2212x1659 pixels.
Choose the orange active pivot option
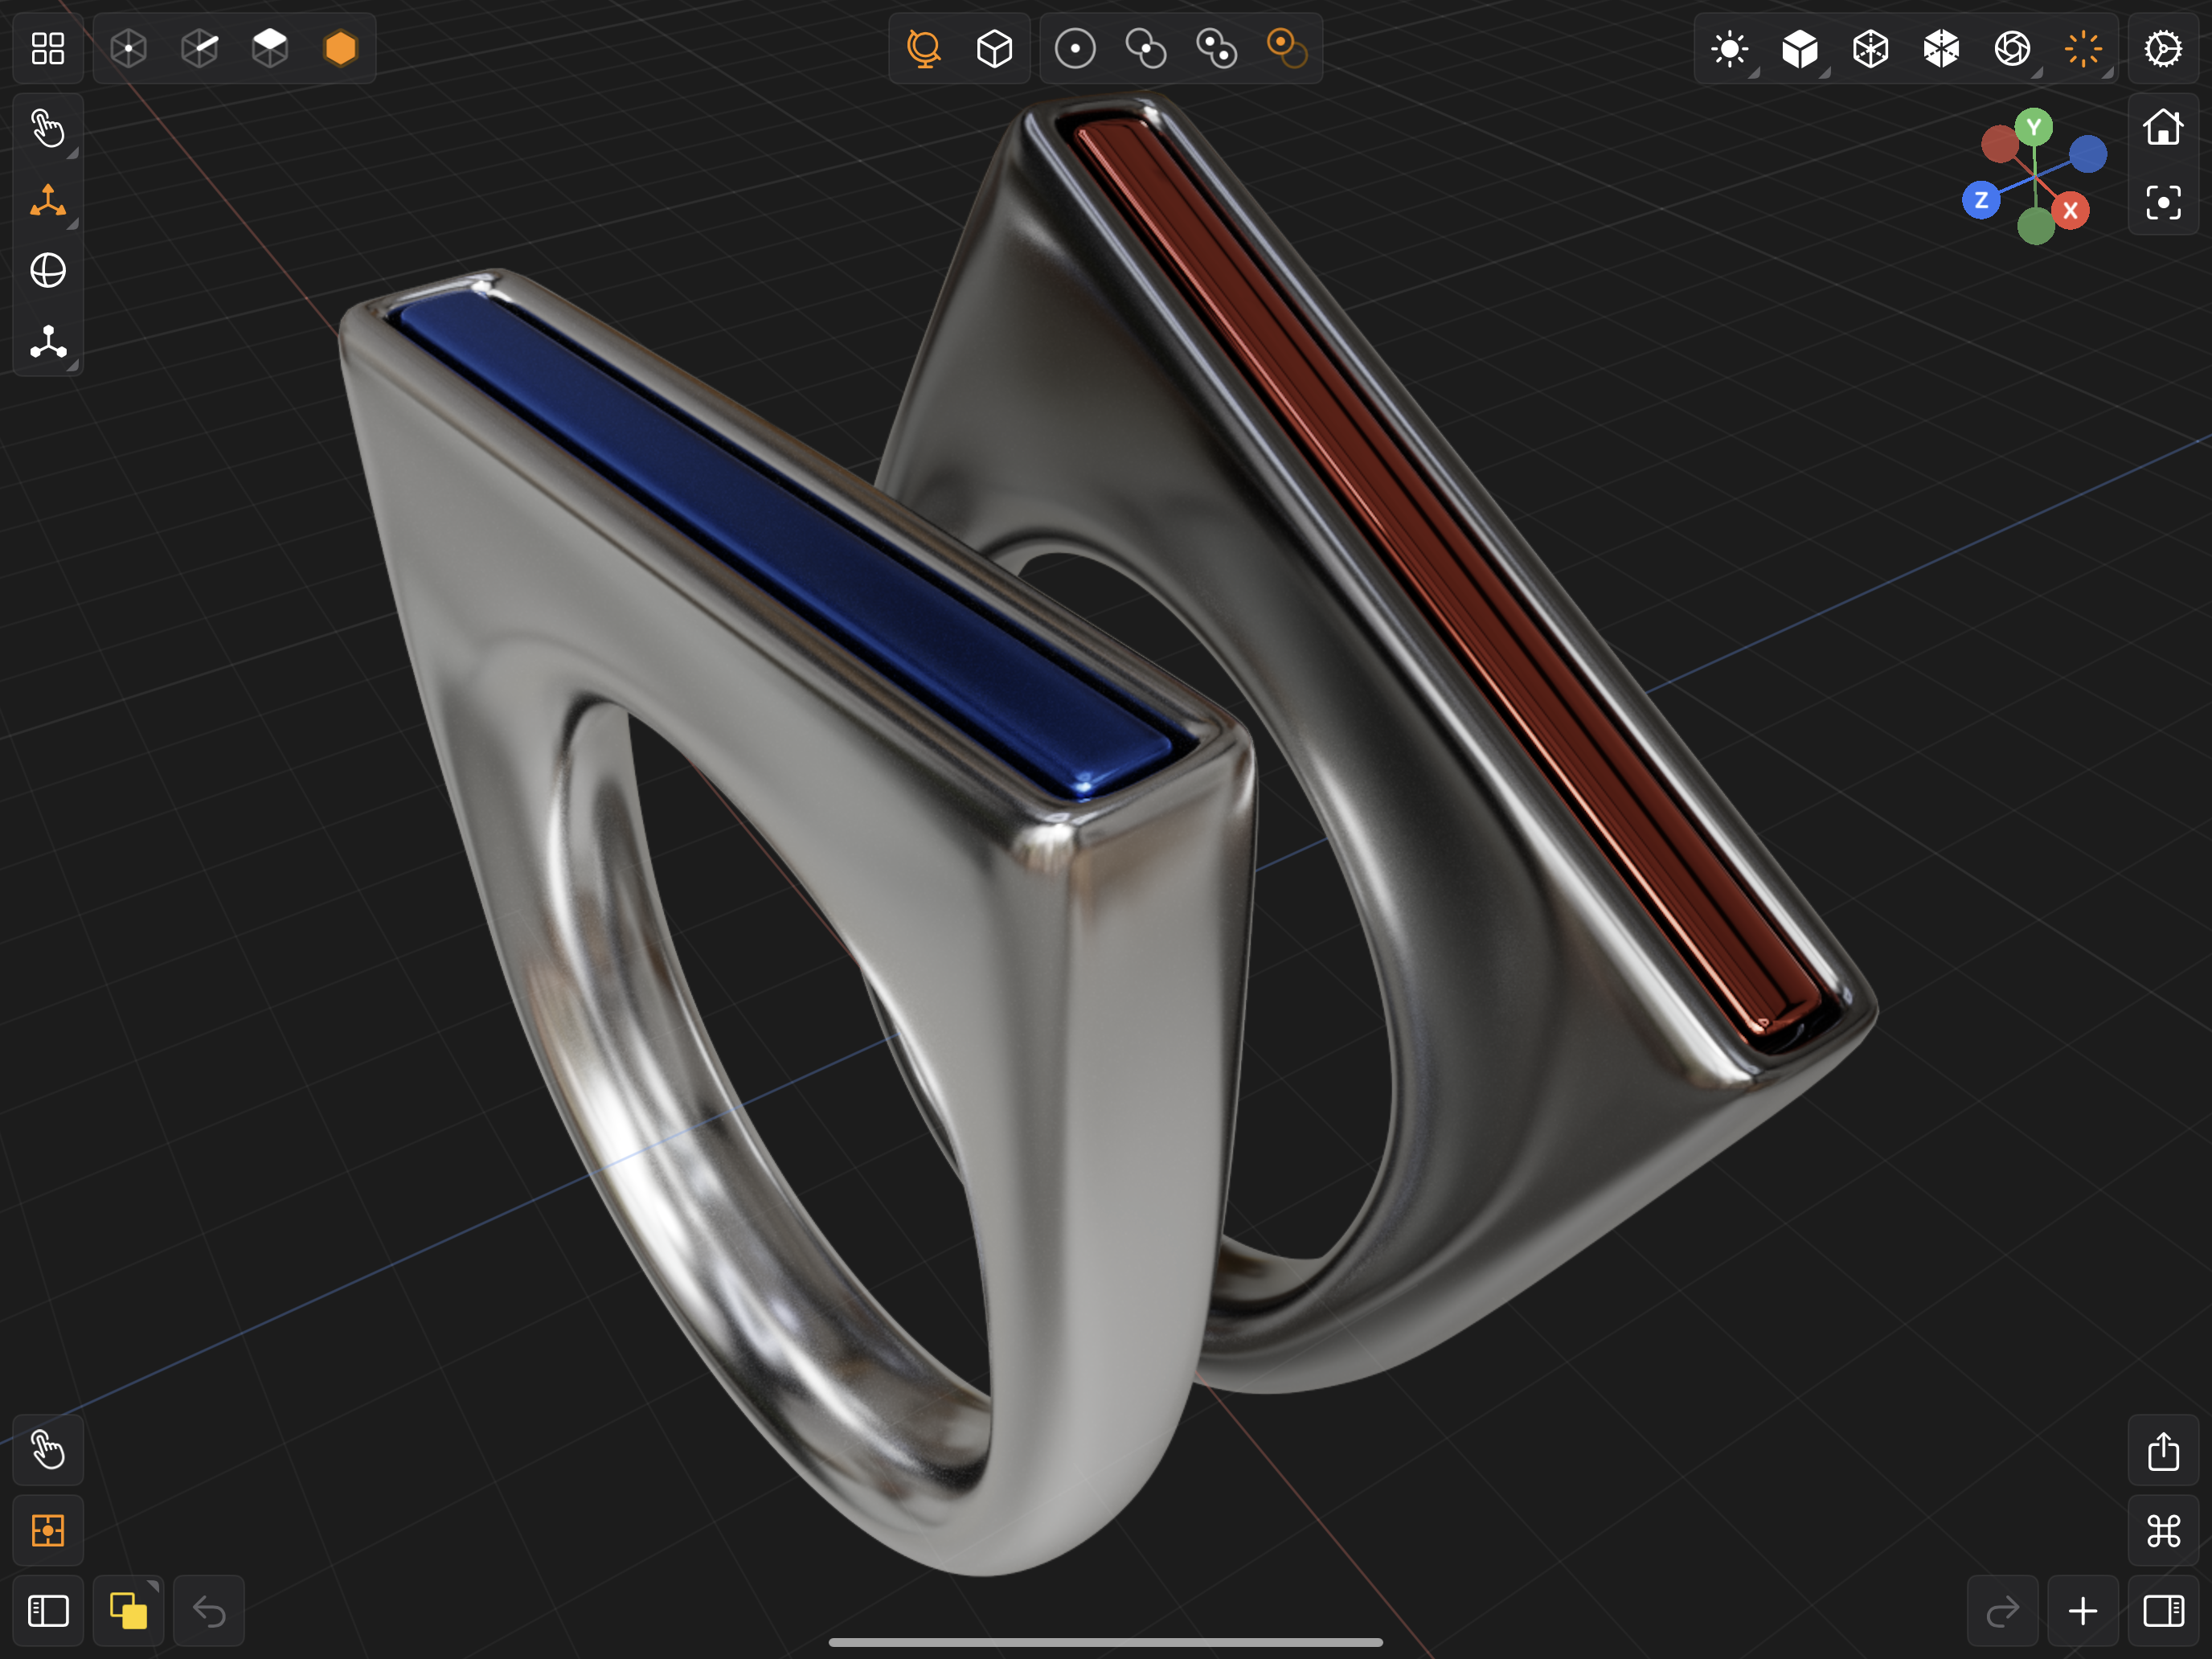point(1287,48)
